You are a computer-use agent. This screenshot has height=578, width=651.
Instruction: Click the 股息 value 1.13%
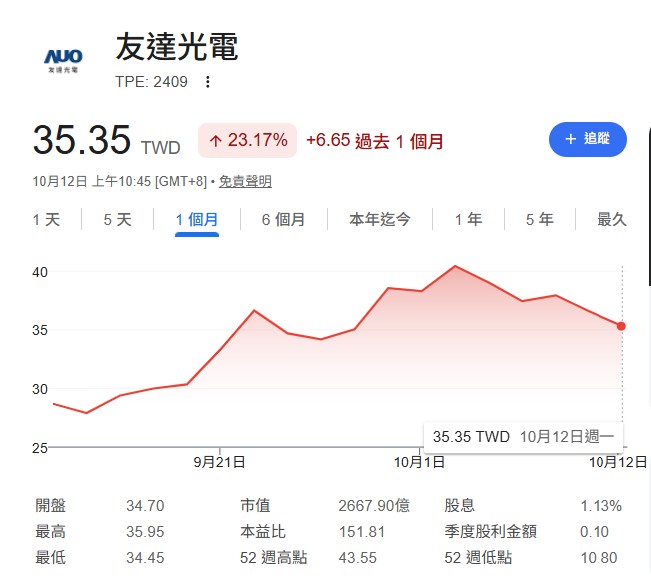coord(601,506)
